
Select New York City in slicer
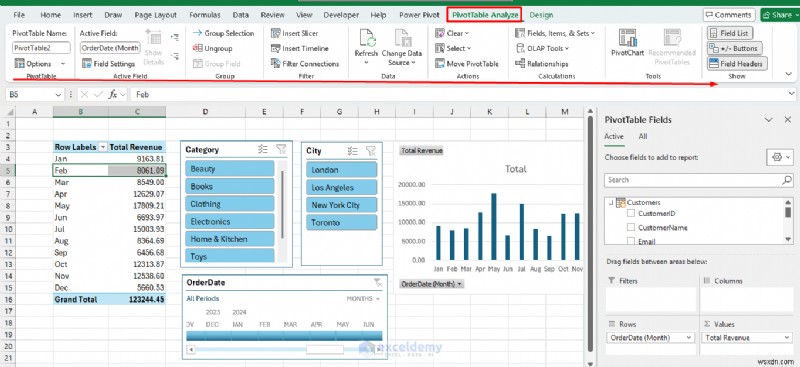pyautogui.click(x=341, y=205)
